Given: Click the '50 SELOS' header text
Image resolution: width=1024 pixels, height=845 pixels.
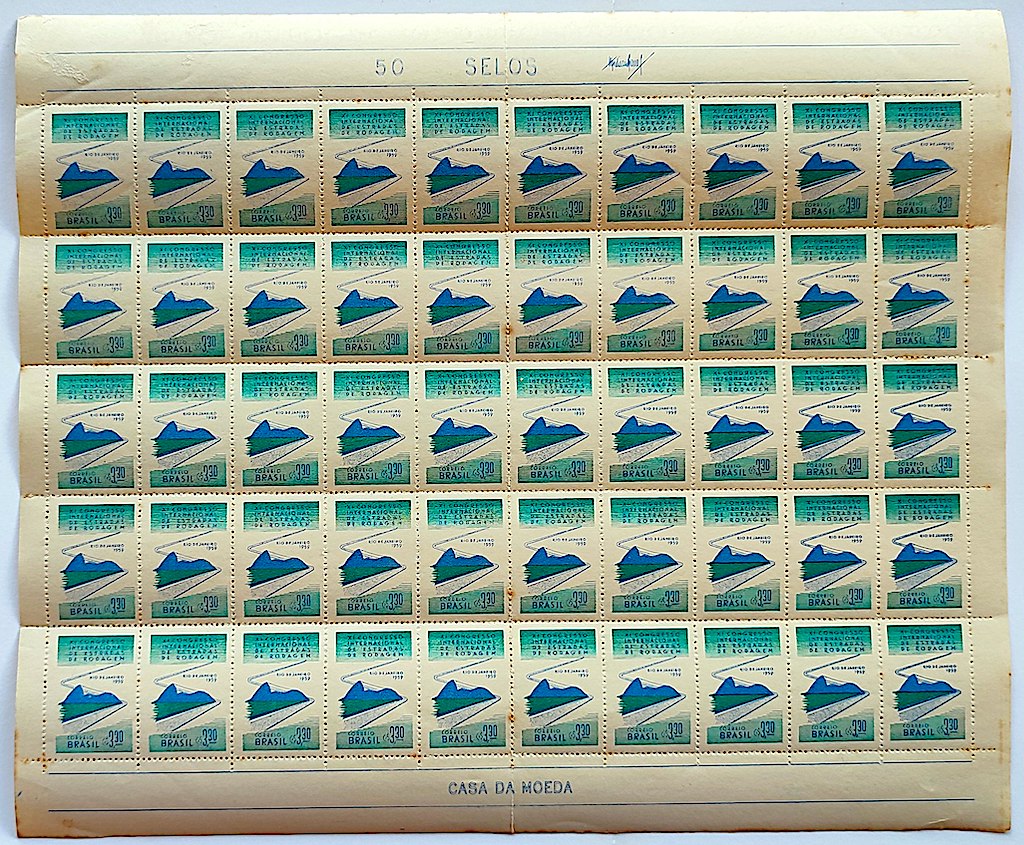Looking at the screenshot, I should tap(456, 67).
